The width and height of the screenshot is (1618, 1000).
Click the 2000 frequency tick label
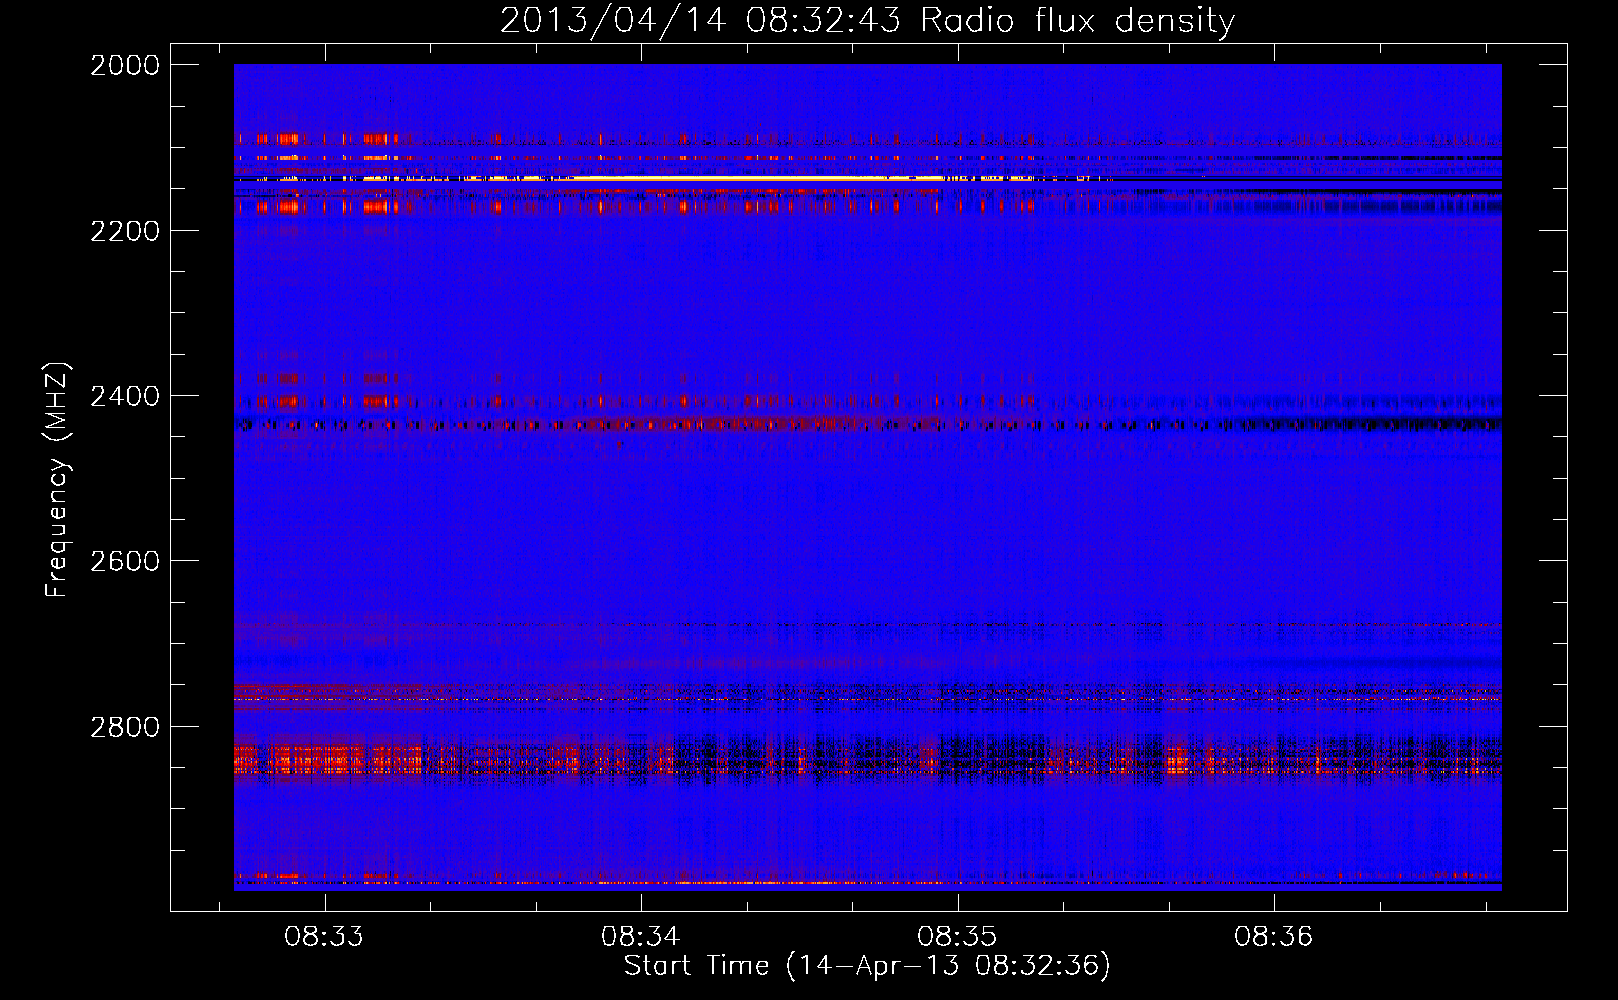(125, 65)
